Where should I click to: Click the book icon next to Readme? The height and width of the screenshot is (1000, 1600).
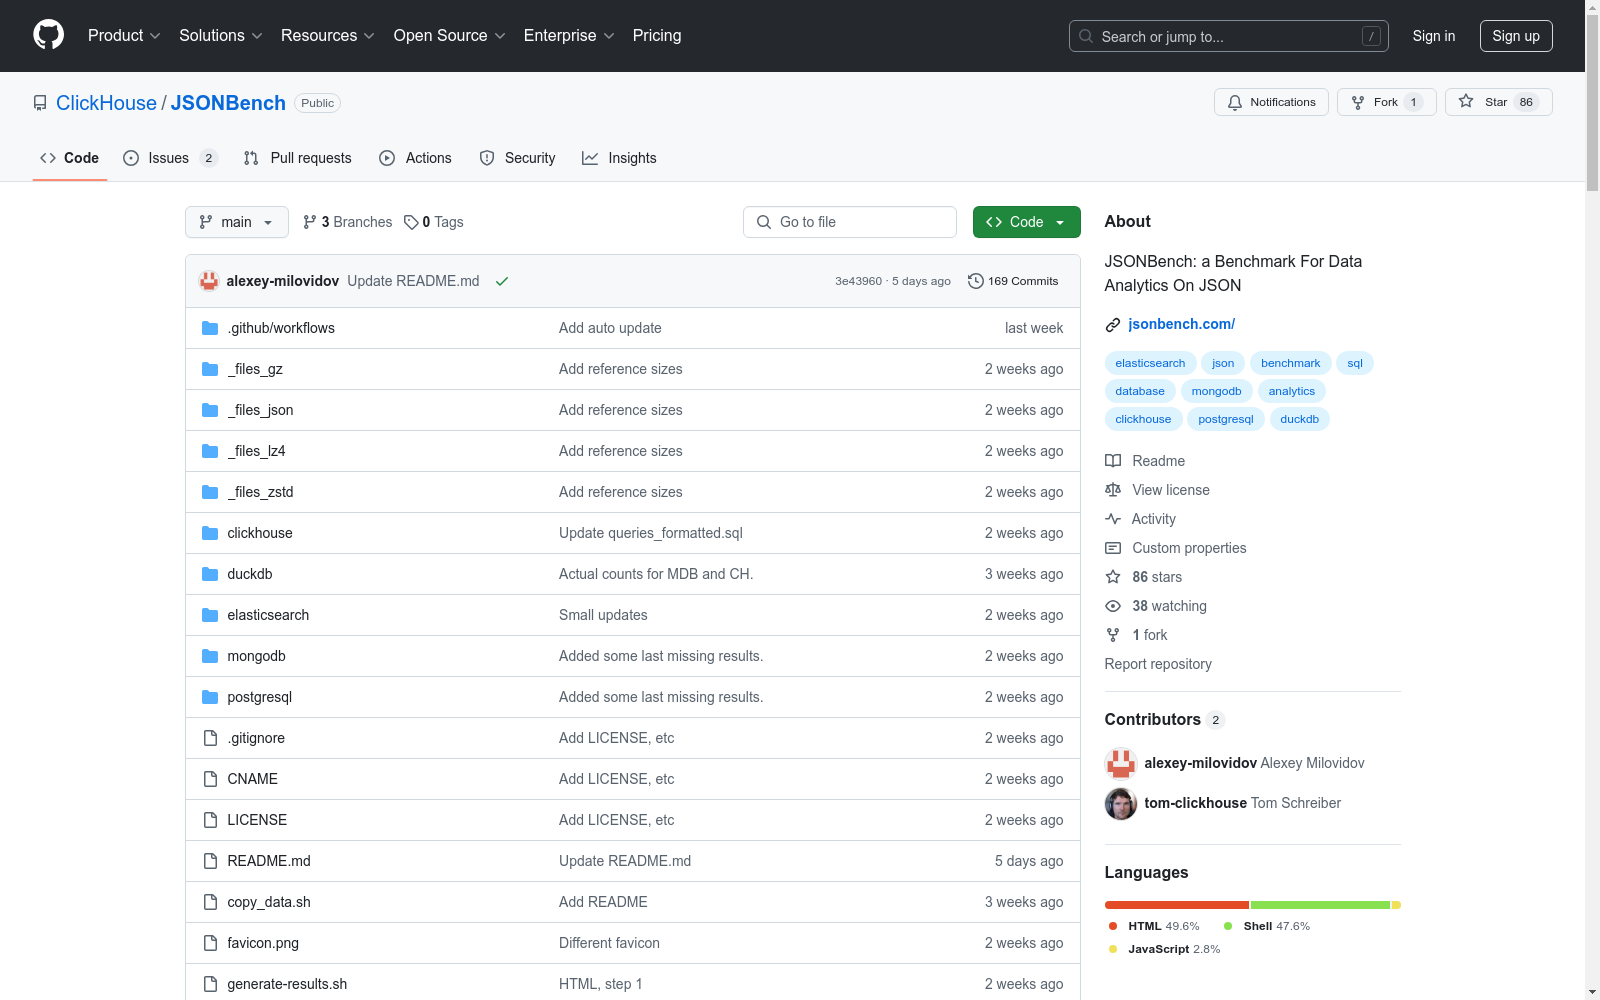(x=1113, y=461)
